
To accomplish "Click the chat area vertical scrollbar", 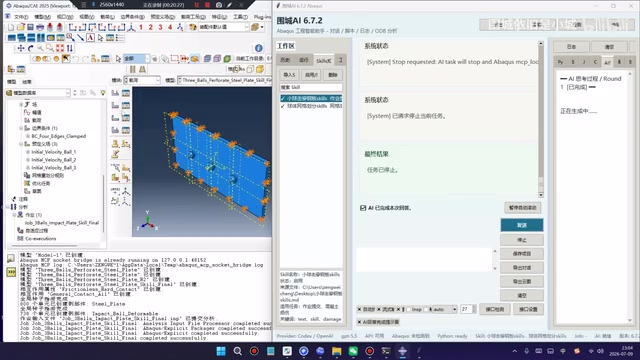I will pyautogui.click(x=541, y=119).
